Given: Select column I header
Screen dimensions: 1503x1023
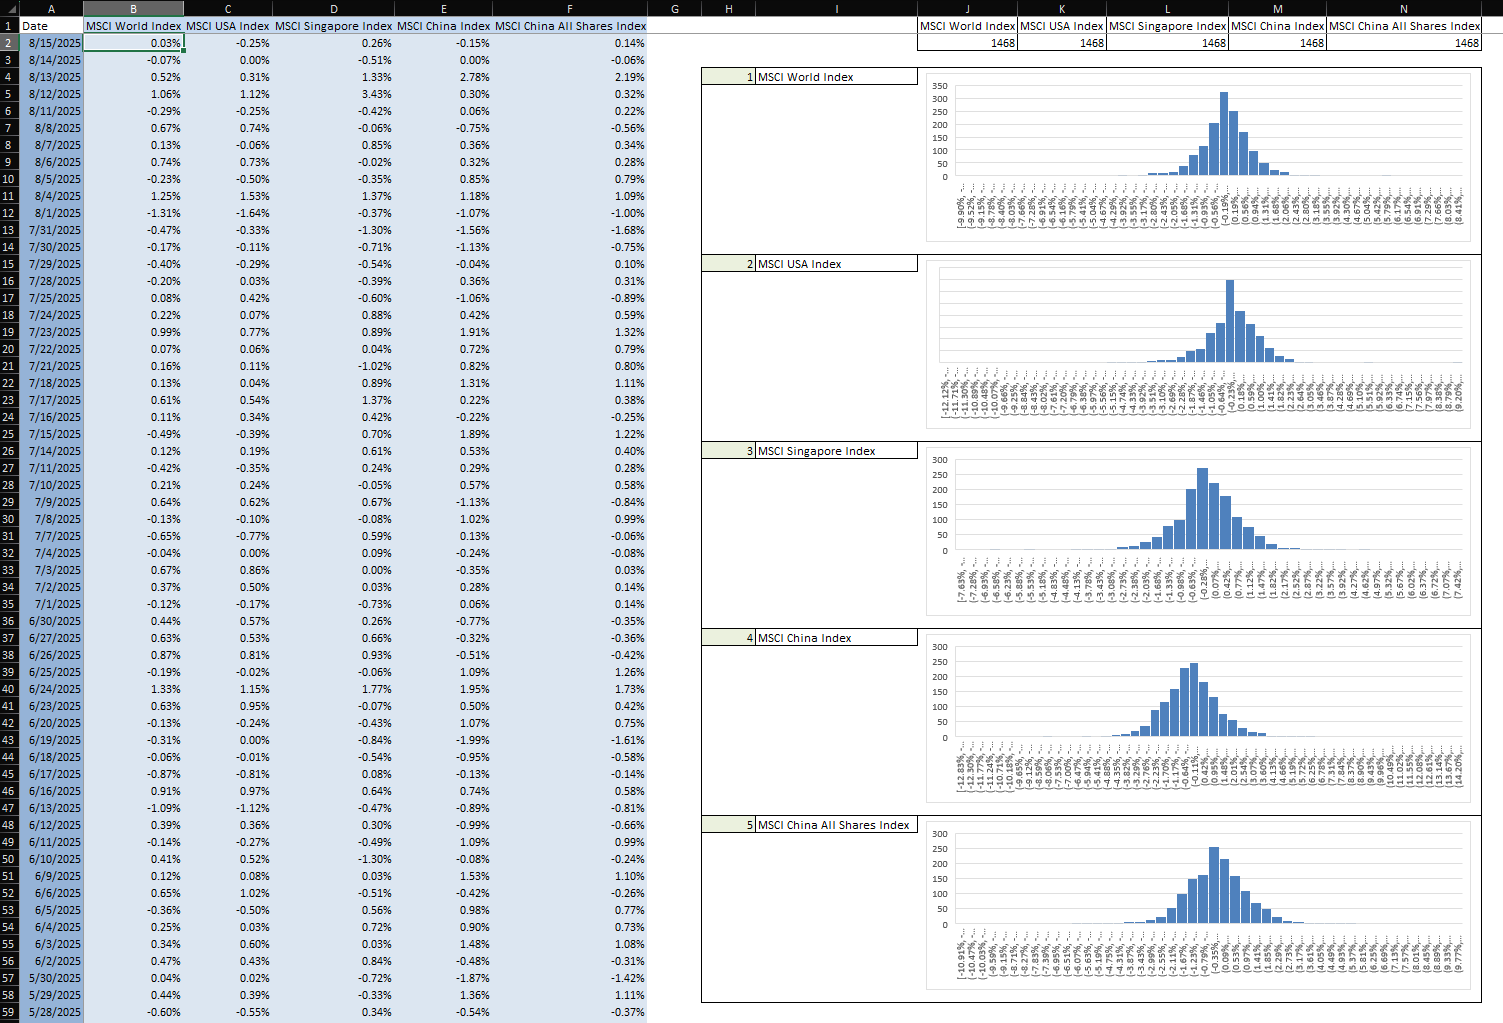Looking at the screenshot, I should tap(836, 9).
